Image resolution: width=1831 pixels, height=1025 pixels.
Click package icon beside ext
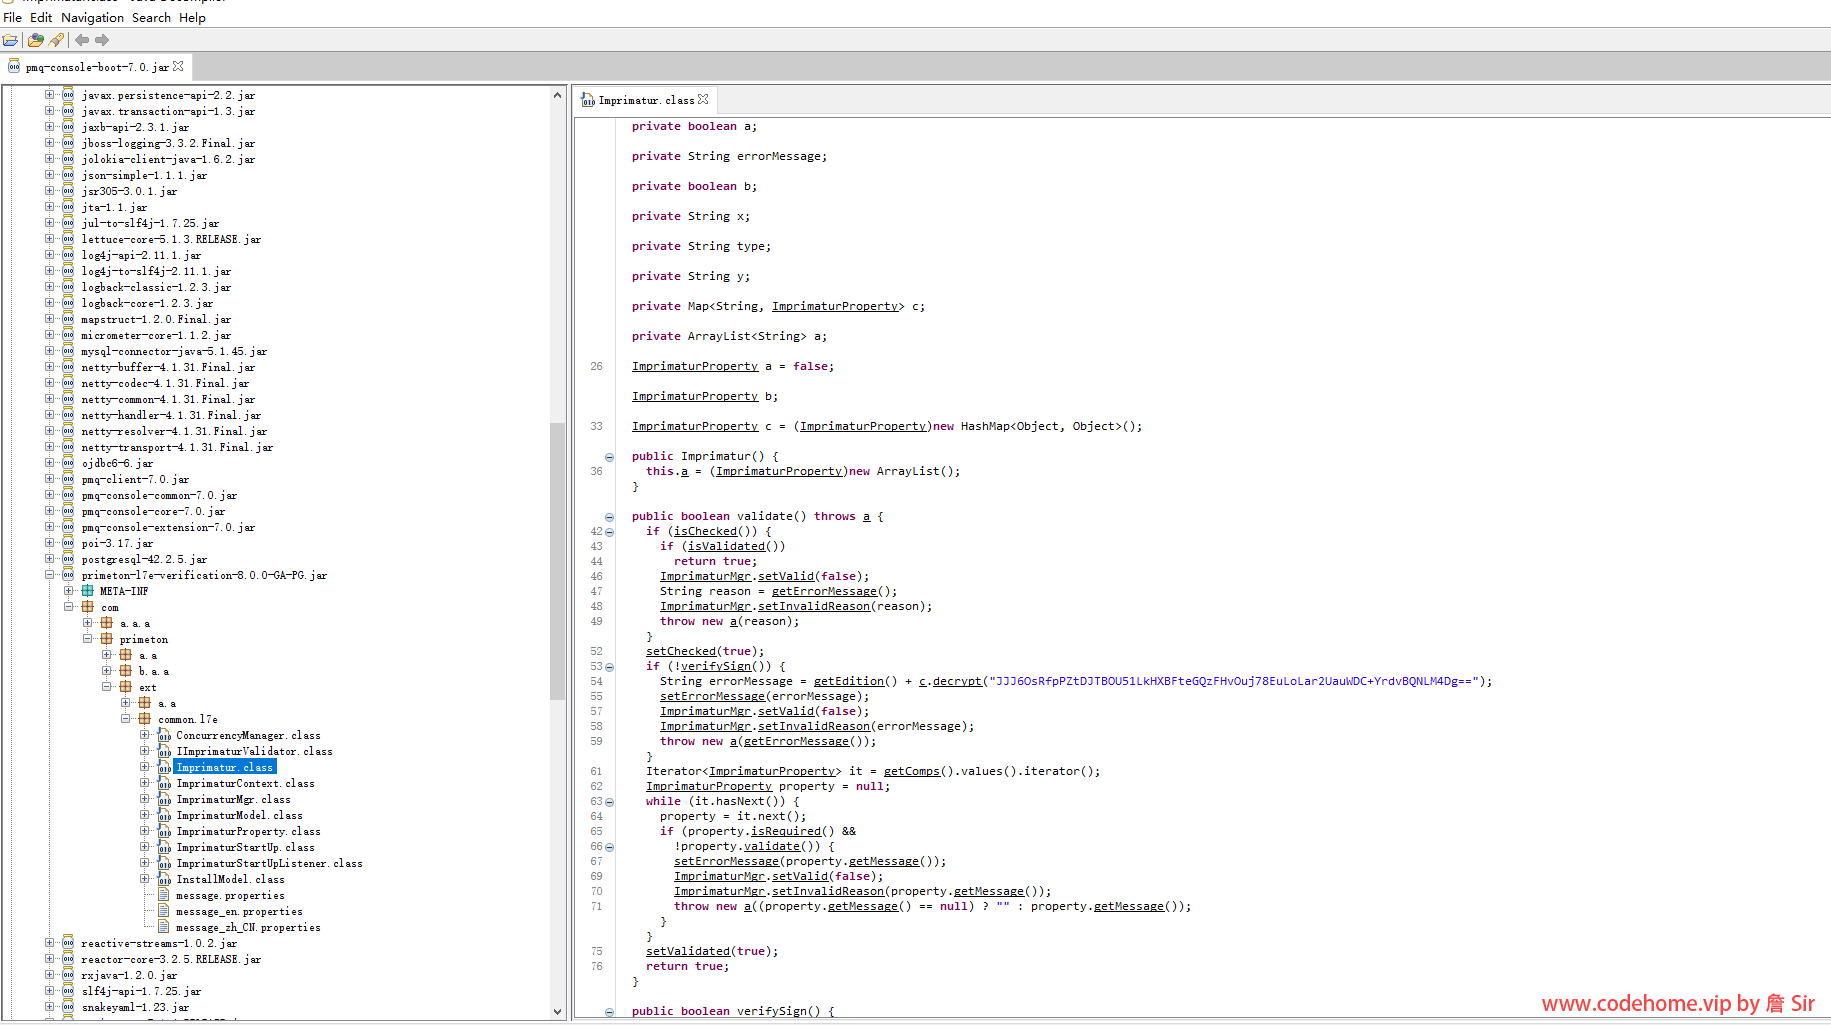pos(126,687)
